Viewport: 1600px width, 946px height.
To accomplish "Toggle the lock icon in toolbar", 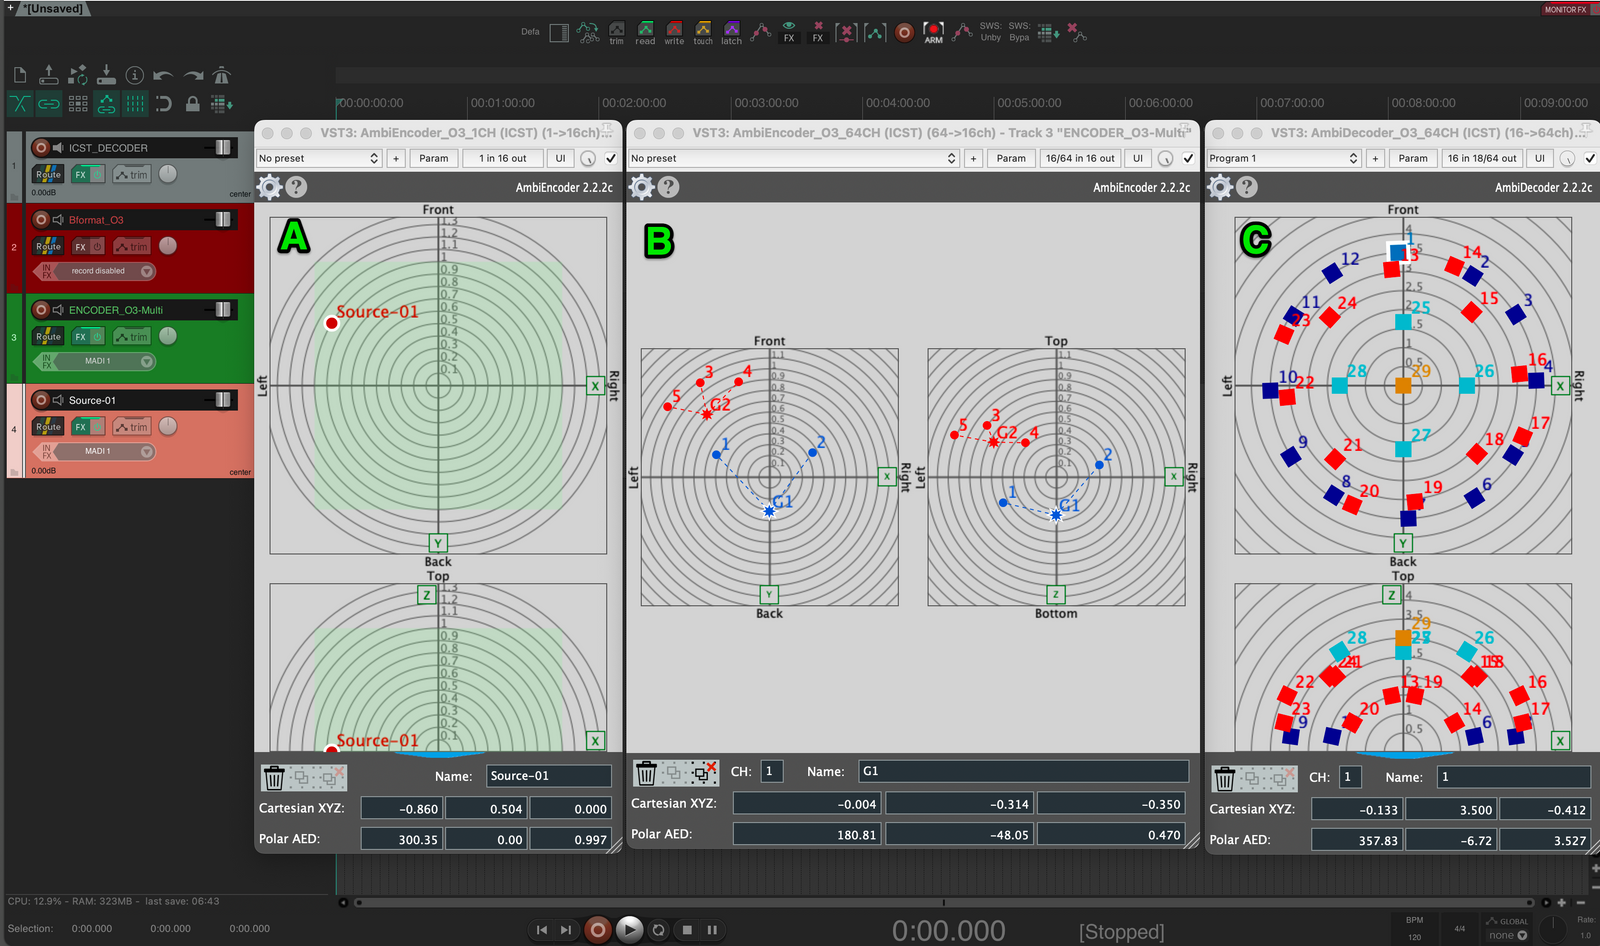I will [193, 104].
